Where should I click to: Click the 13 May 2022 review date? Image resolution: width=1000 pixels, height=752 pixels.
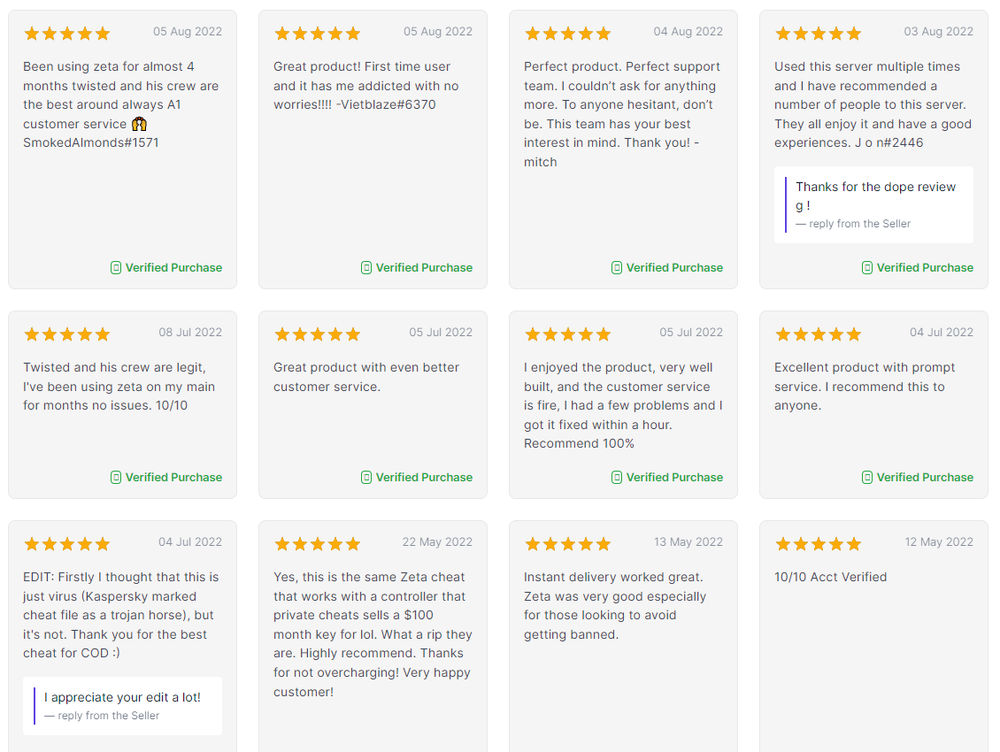tap(688, 542)
